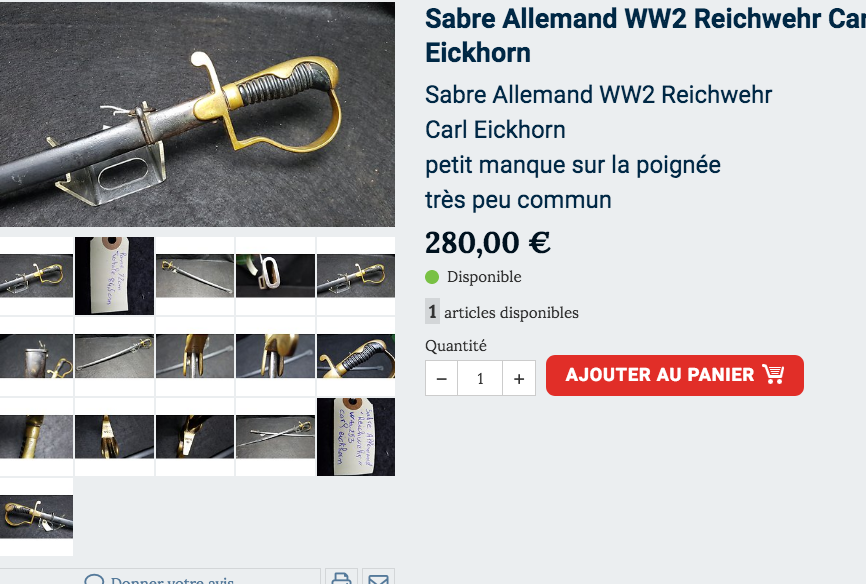Increase quantity with the plus button
866x584 pixels.
(x=519, y=378)
